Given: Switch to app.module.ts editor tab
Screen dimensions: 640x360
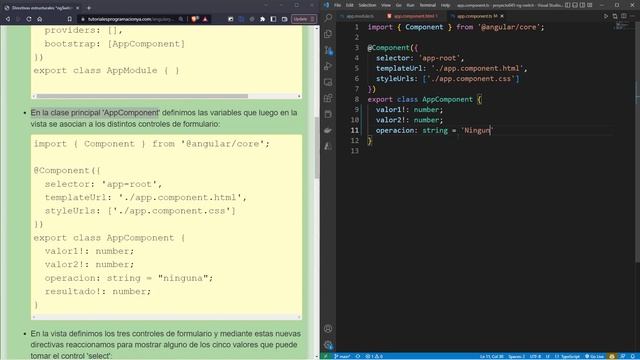Looking at the screenshot, I should [359, 16].
